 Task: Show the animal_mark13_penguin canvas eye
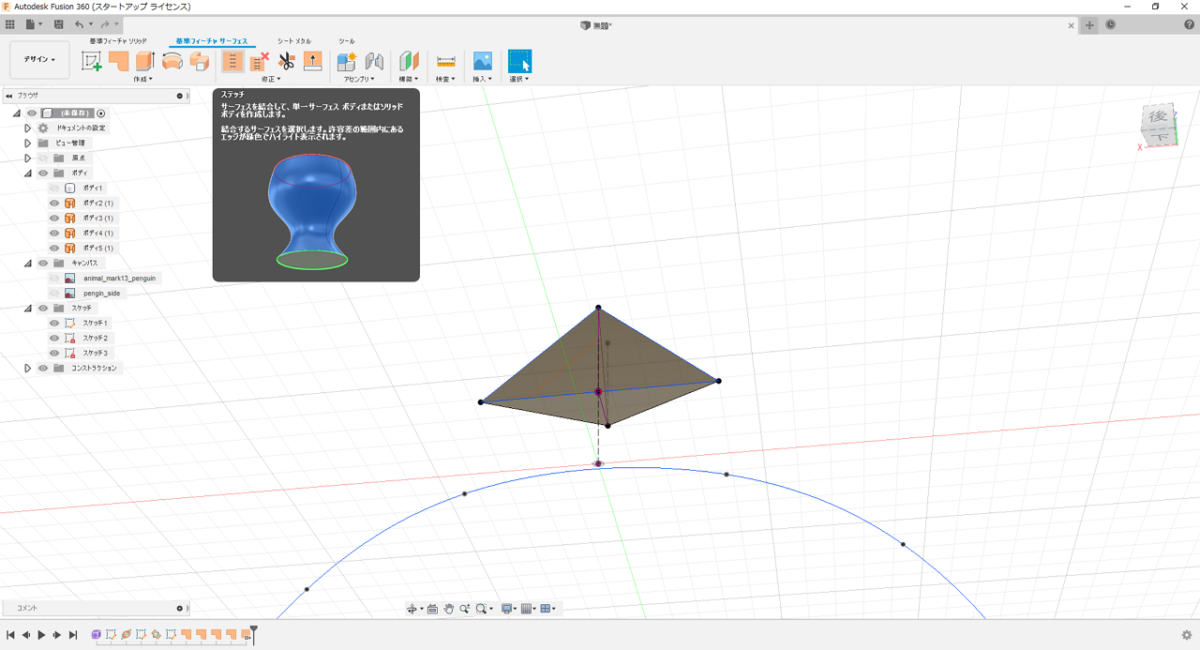[x=54, y=278]
